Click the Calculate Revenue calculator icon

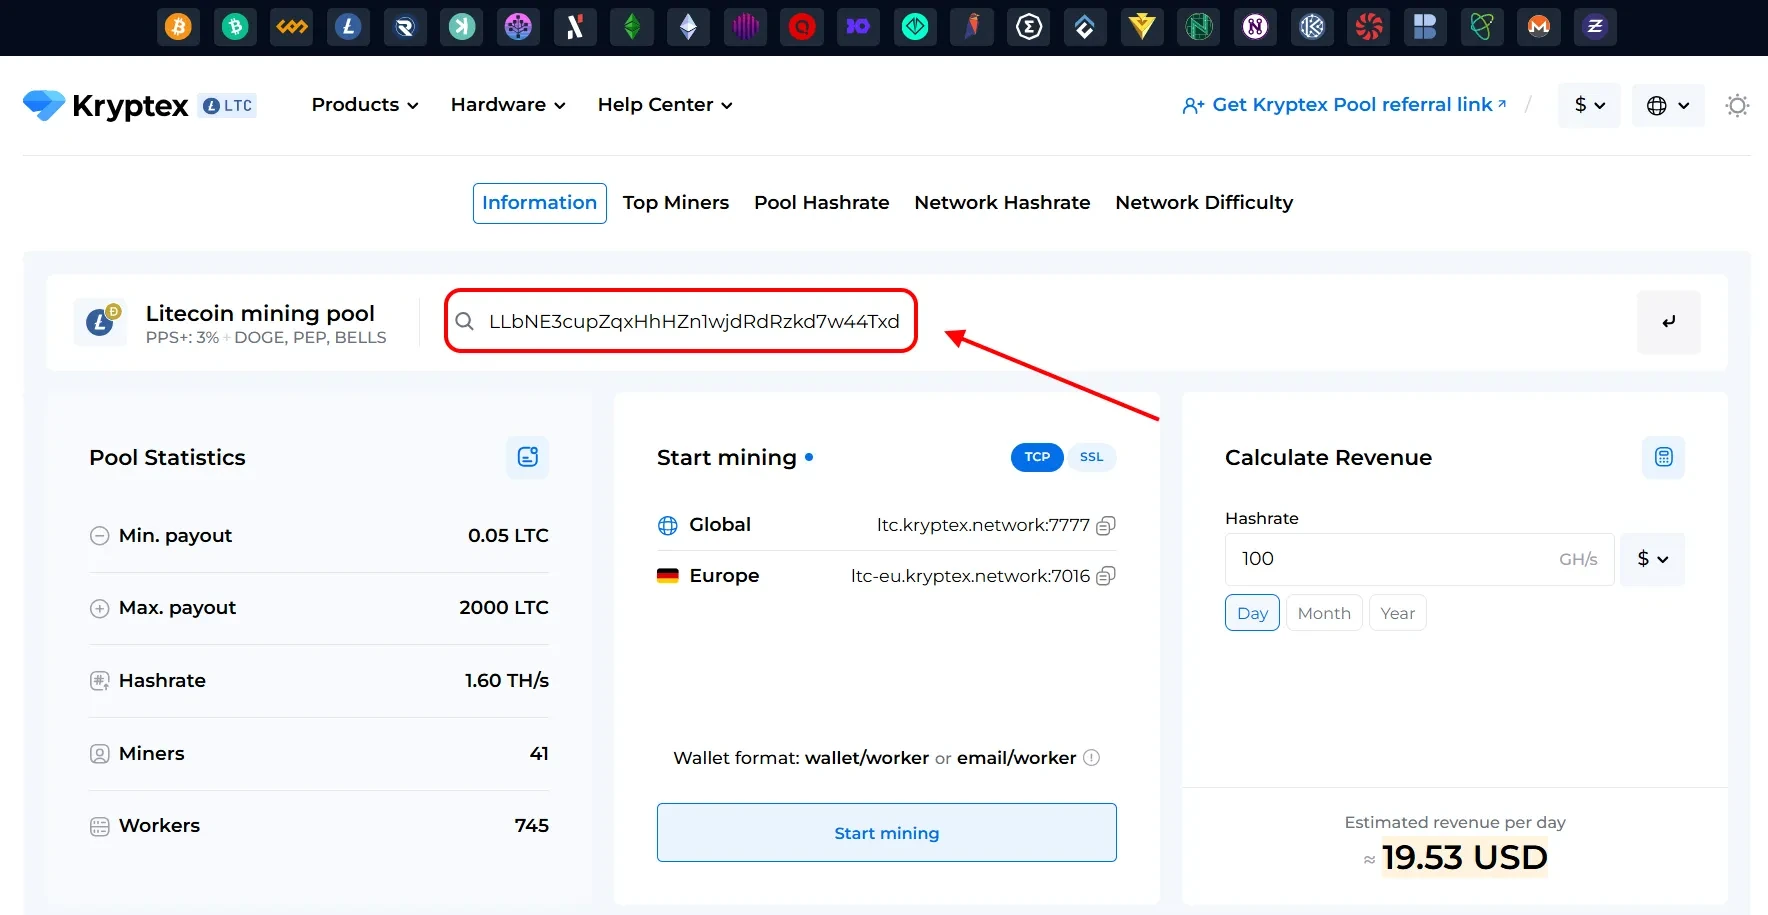pos(1663,457)
